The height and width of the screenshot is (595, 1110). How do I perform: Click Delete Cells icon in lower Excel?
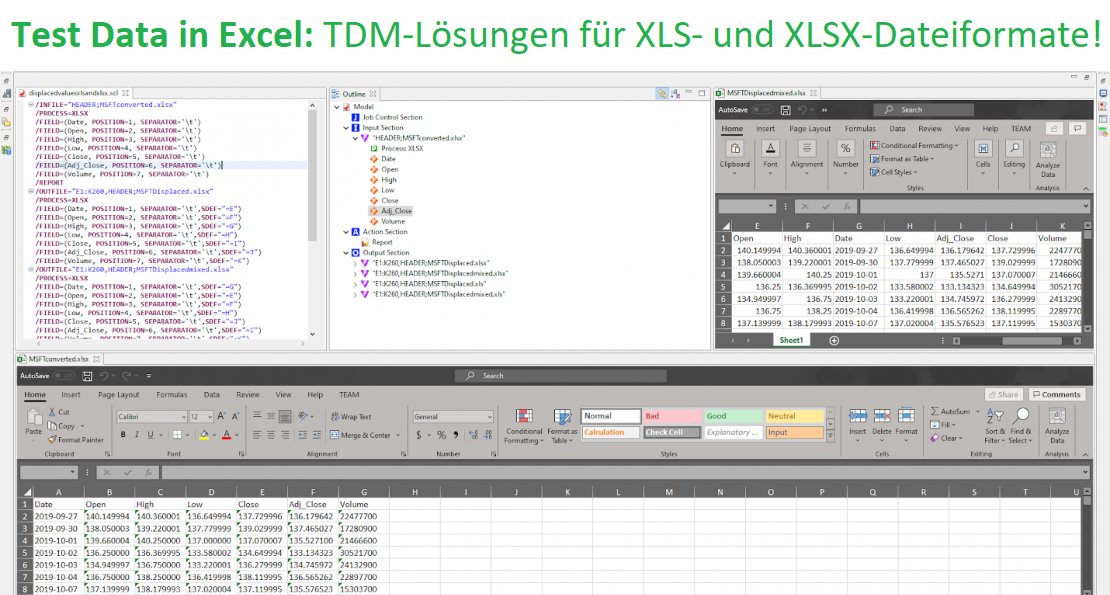(882, 416)
